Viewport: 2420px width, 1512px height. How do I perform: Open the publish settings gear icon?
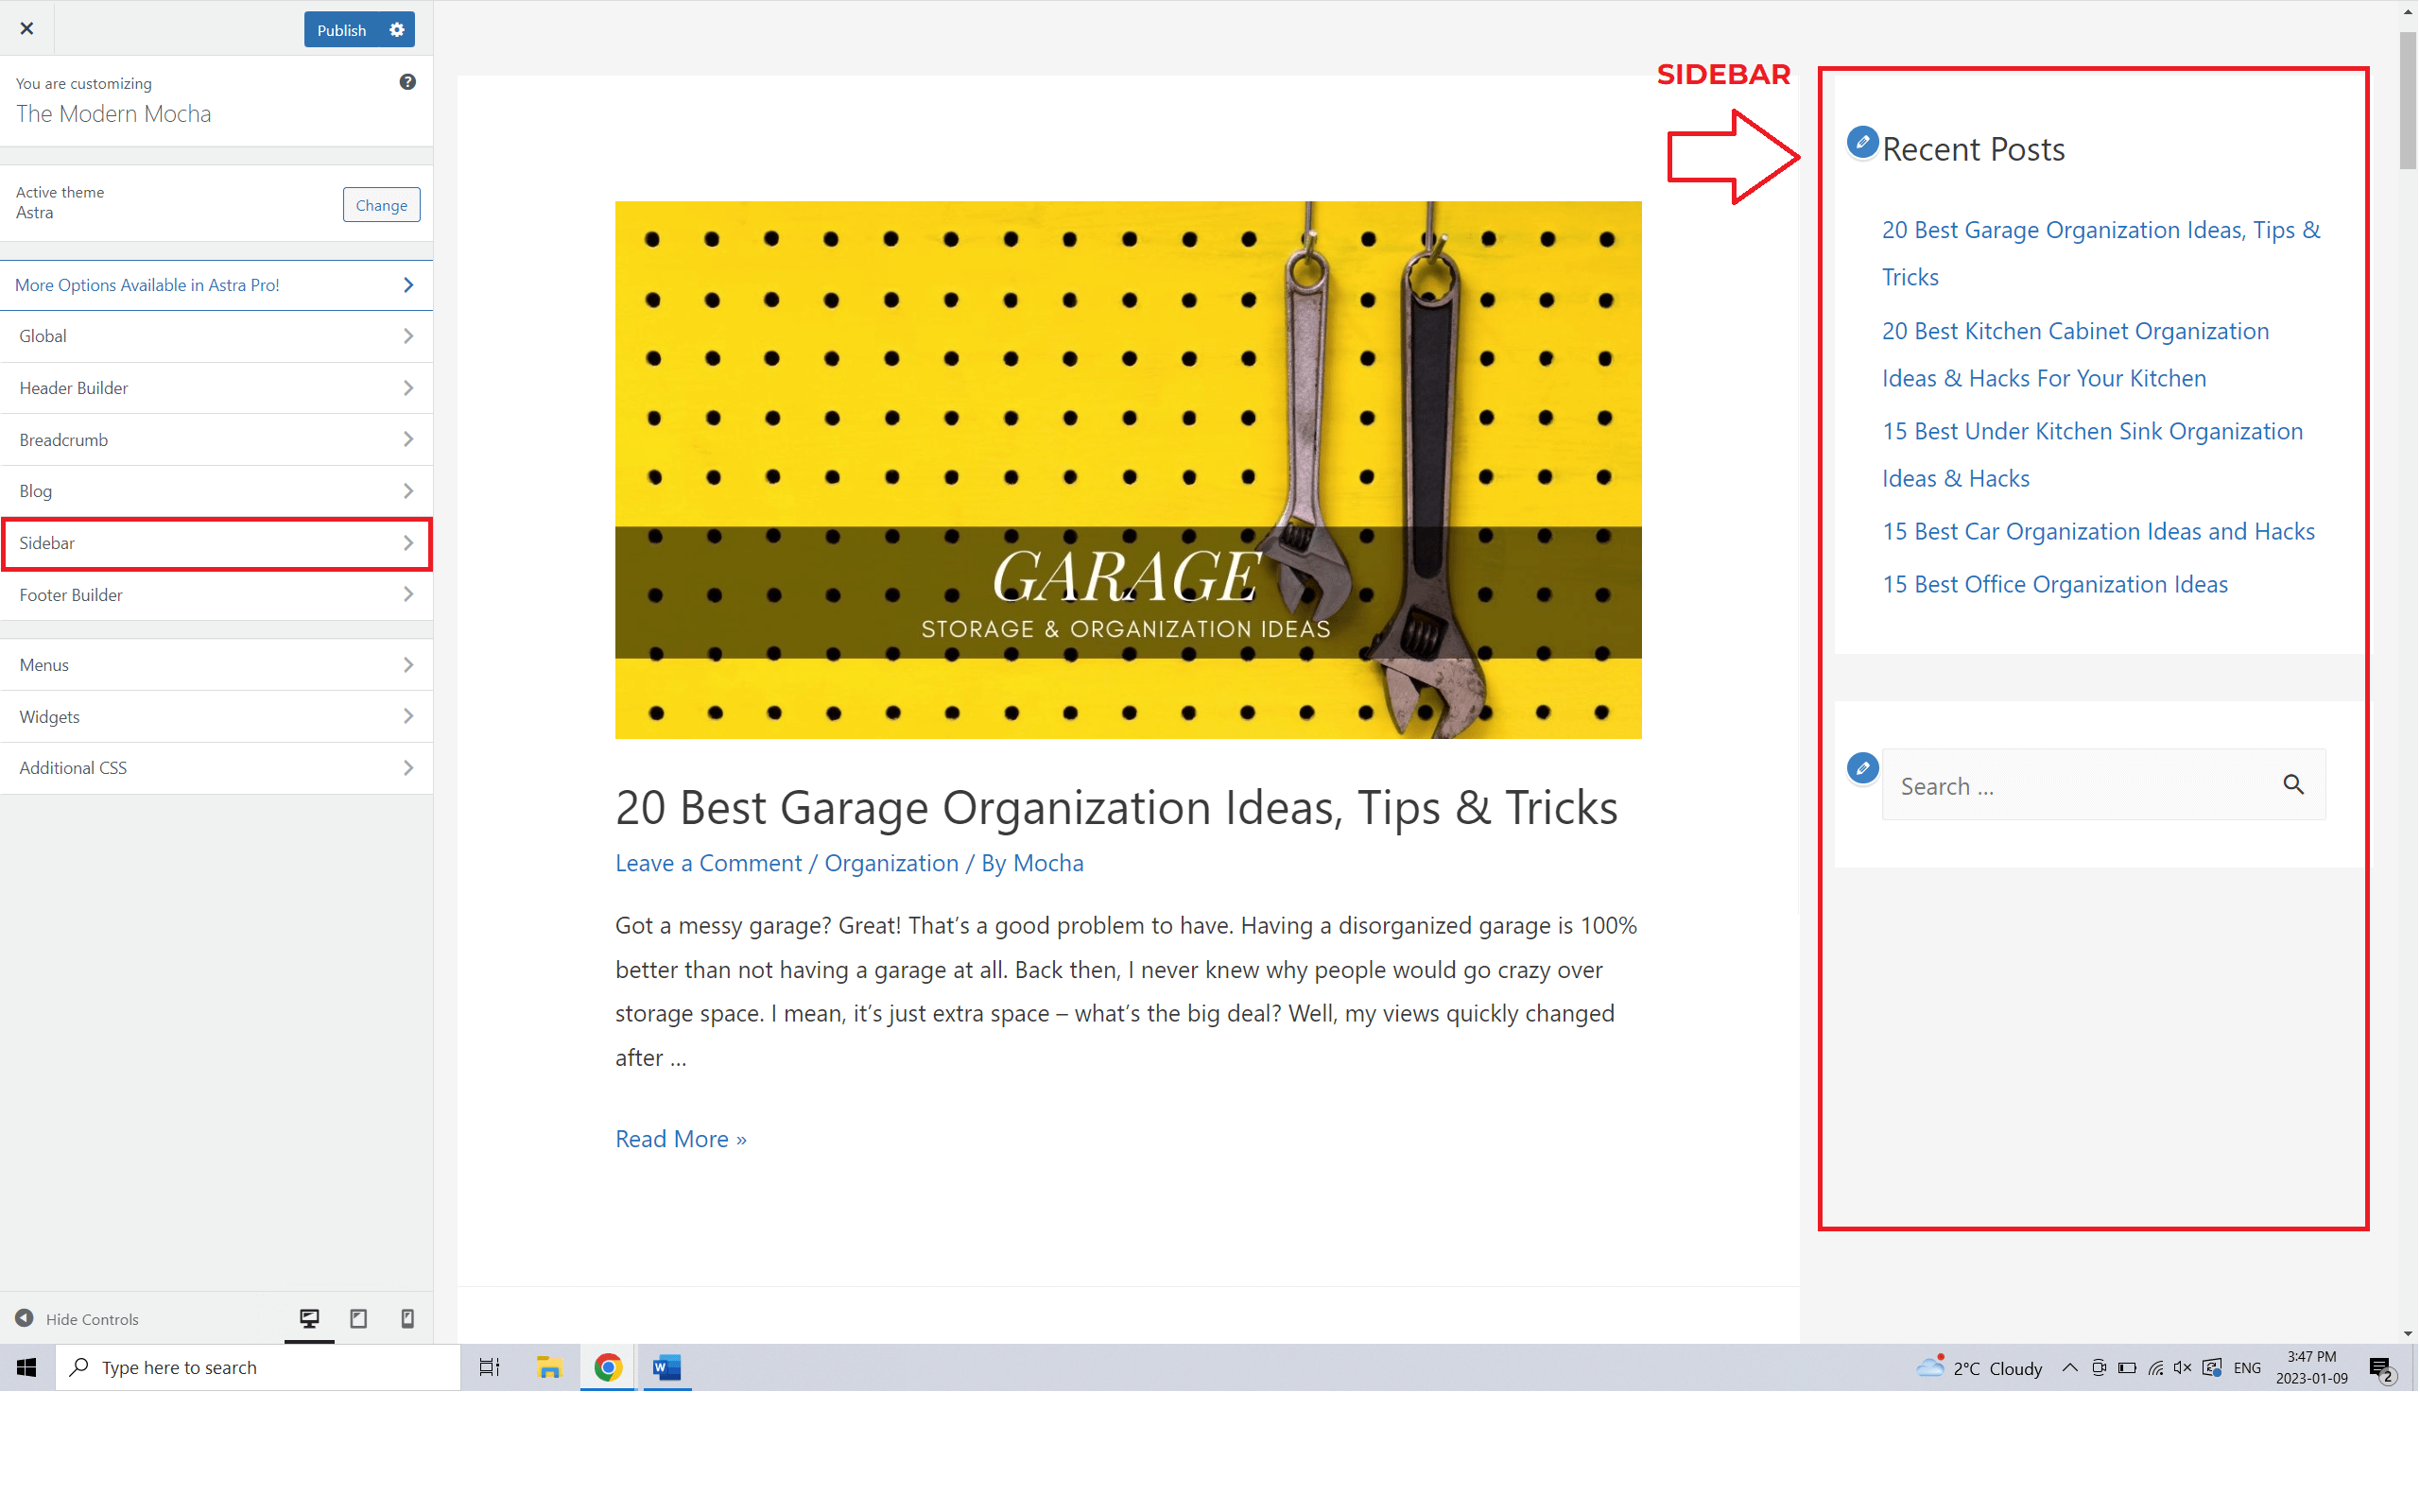(397, 30)
